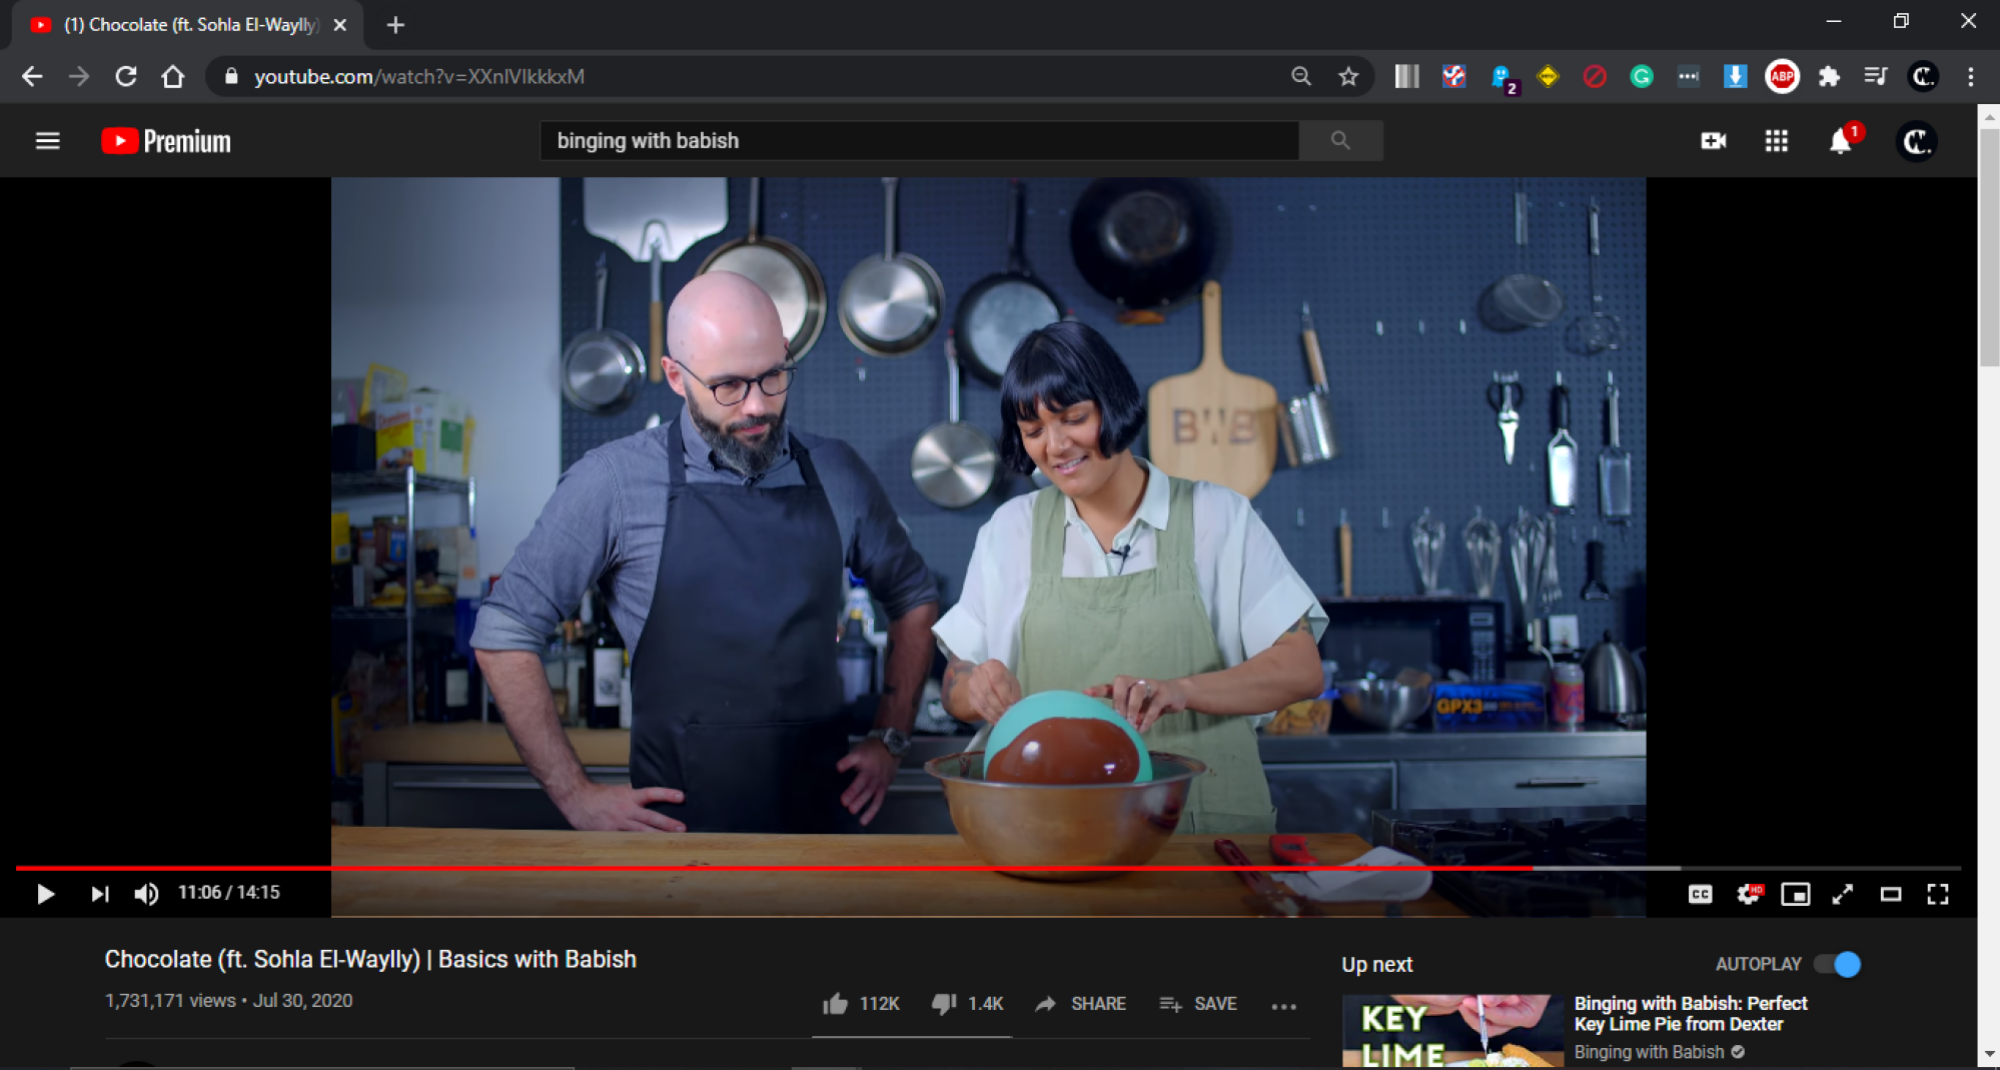Viewport: 2000px width, 1070px height.
Task: Open a new browser tab
Action: tap(396, 25)
